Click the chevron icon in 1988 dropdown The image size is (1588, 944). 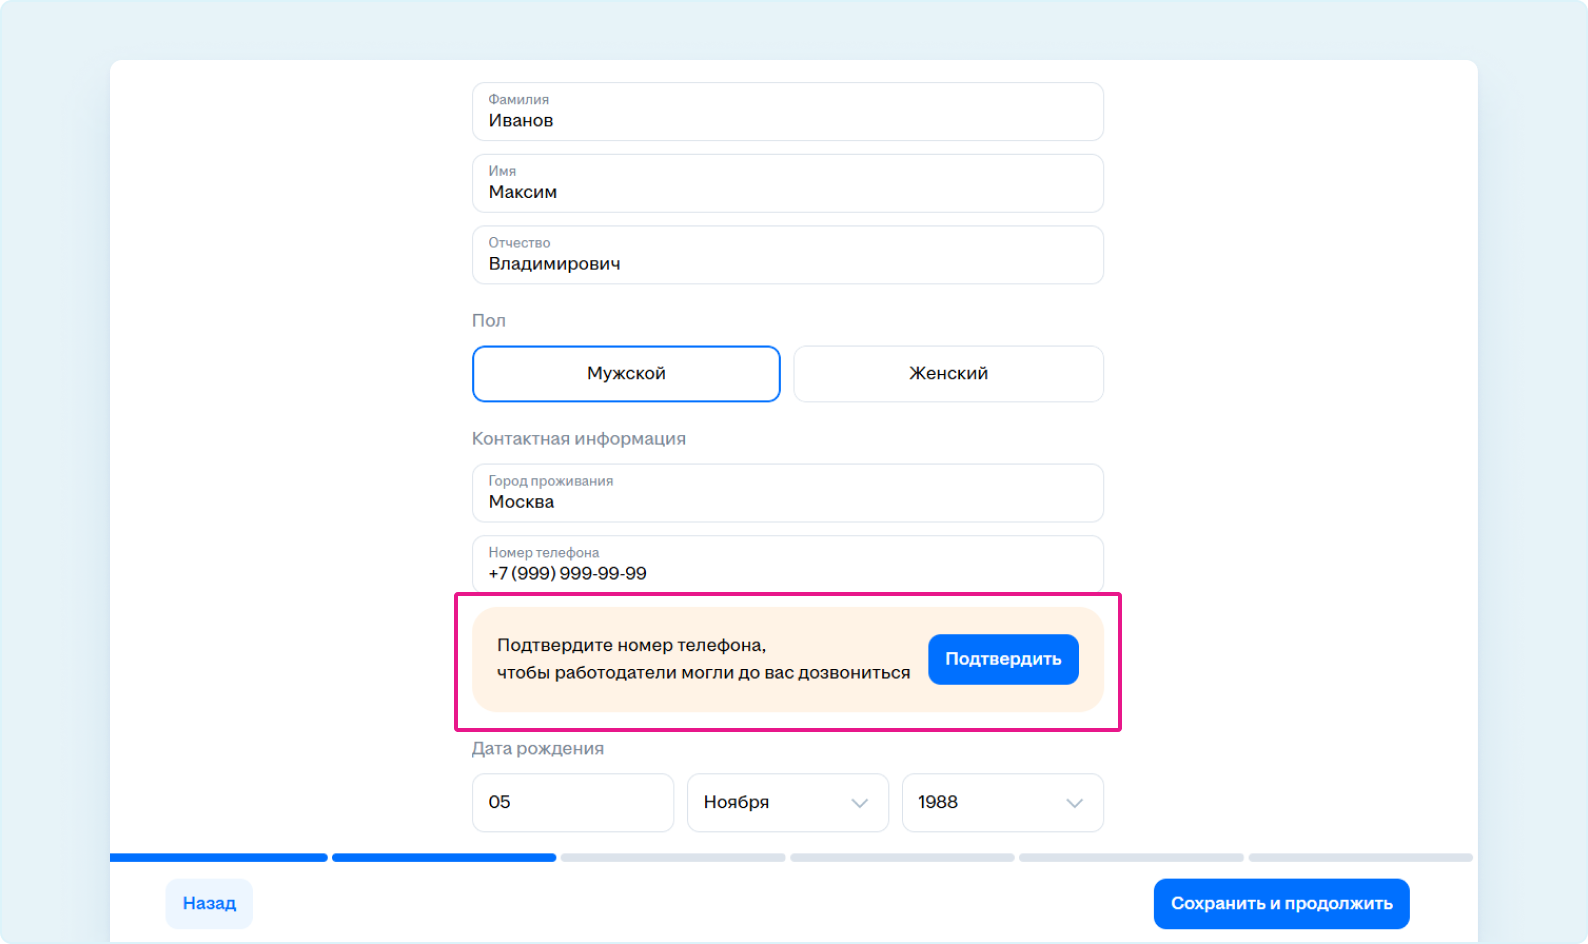pos(1074,803)
